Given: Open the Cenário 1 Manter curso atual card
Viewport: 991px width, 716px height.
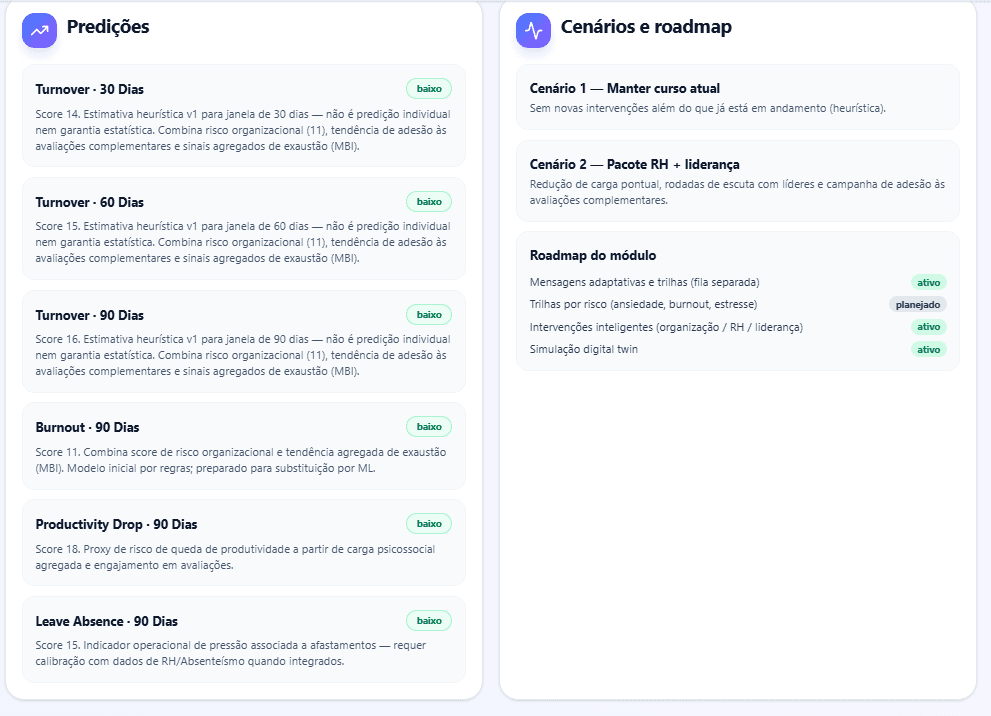Looking at the screenshot, I should pos(738,97).
